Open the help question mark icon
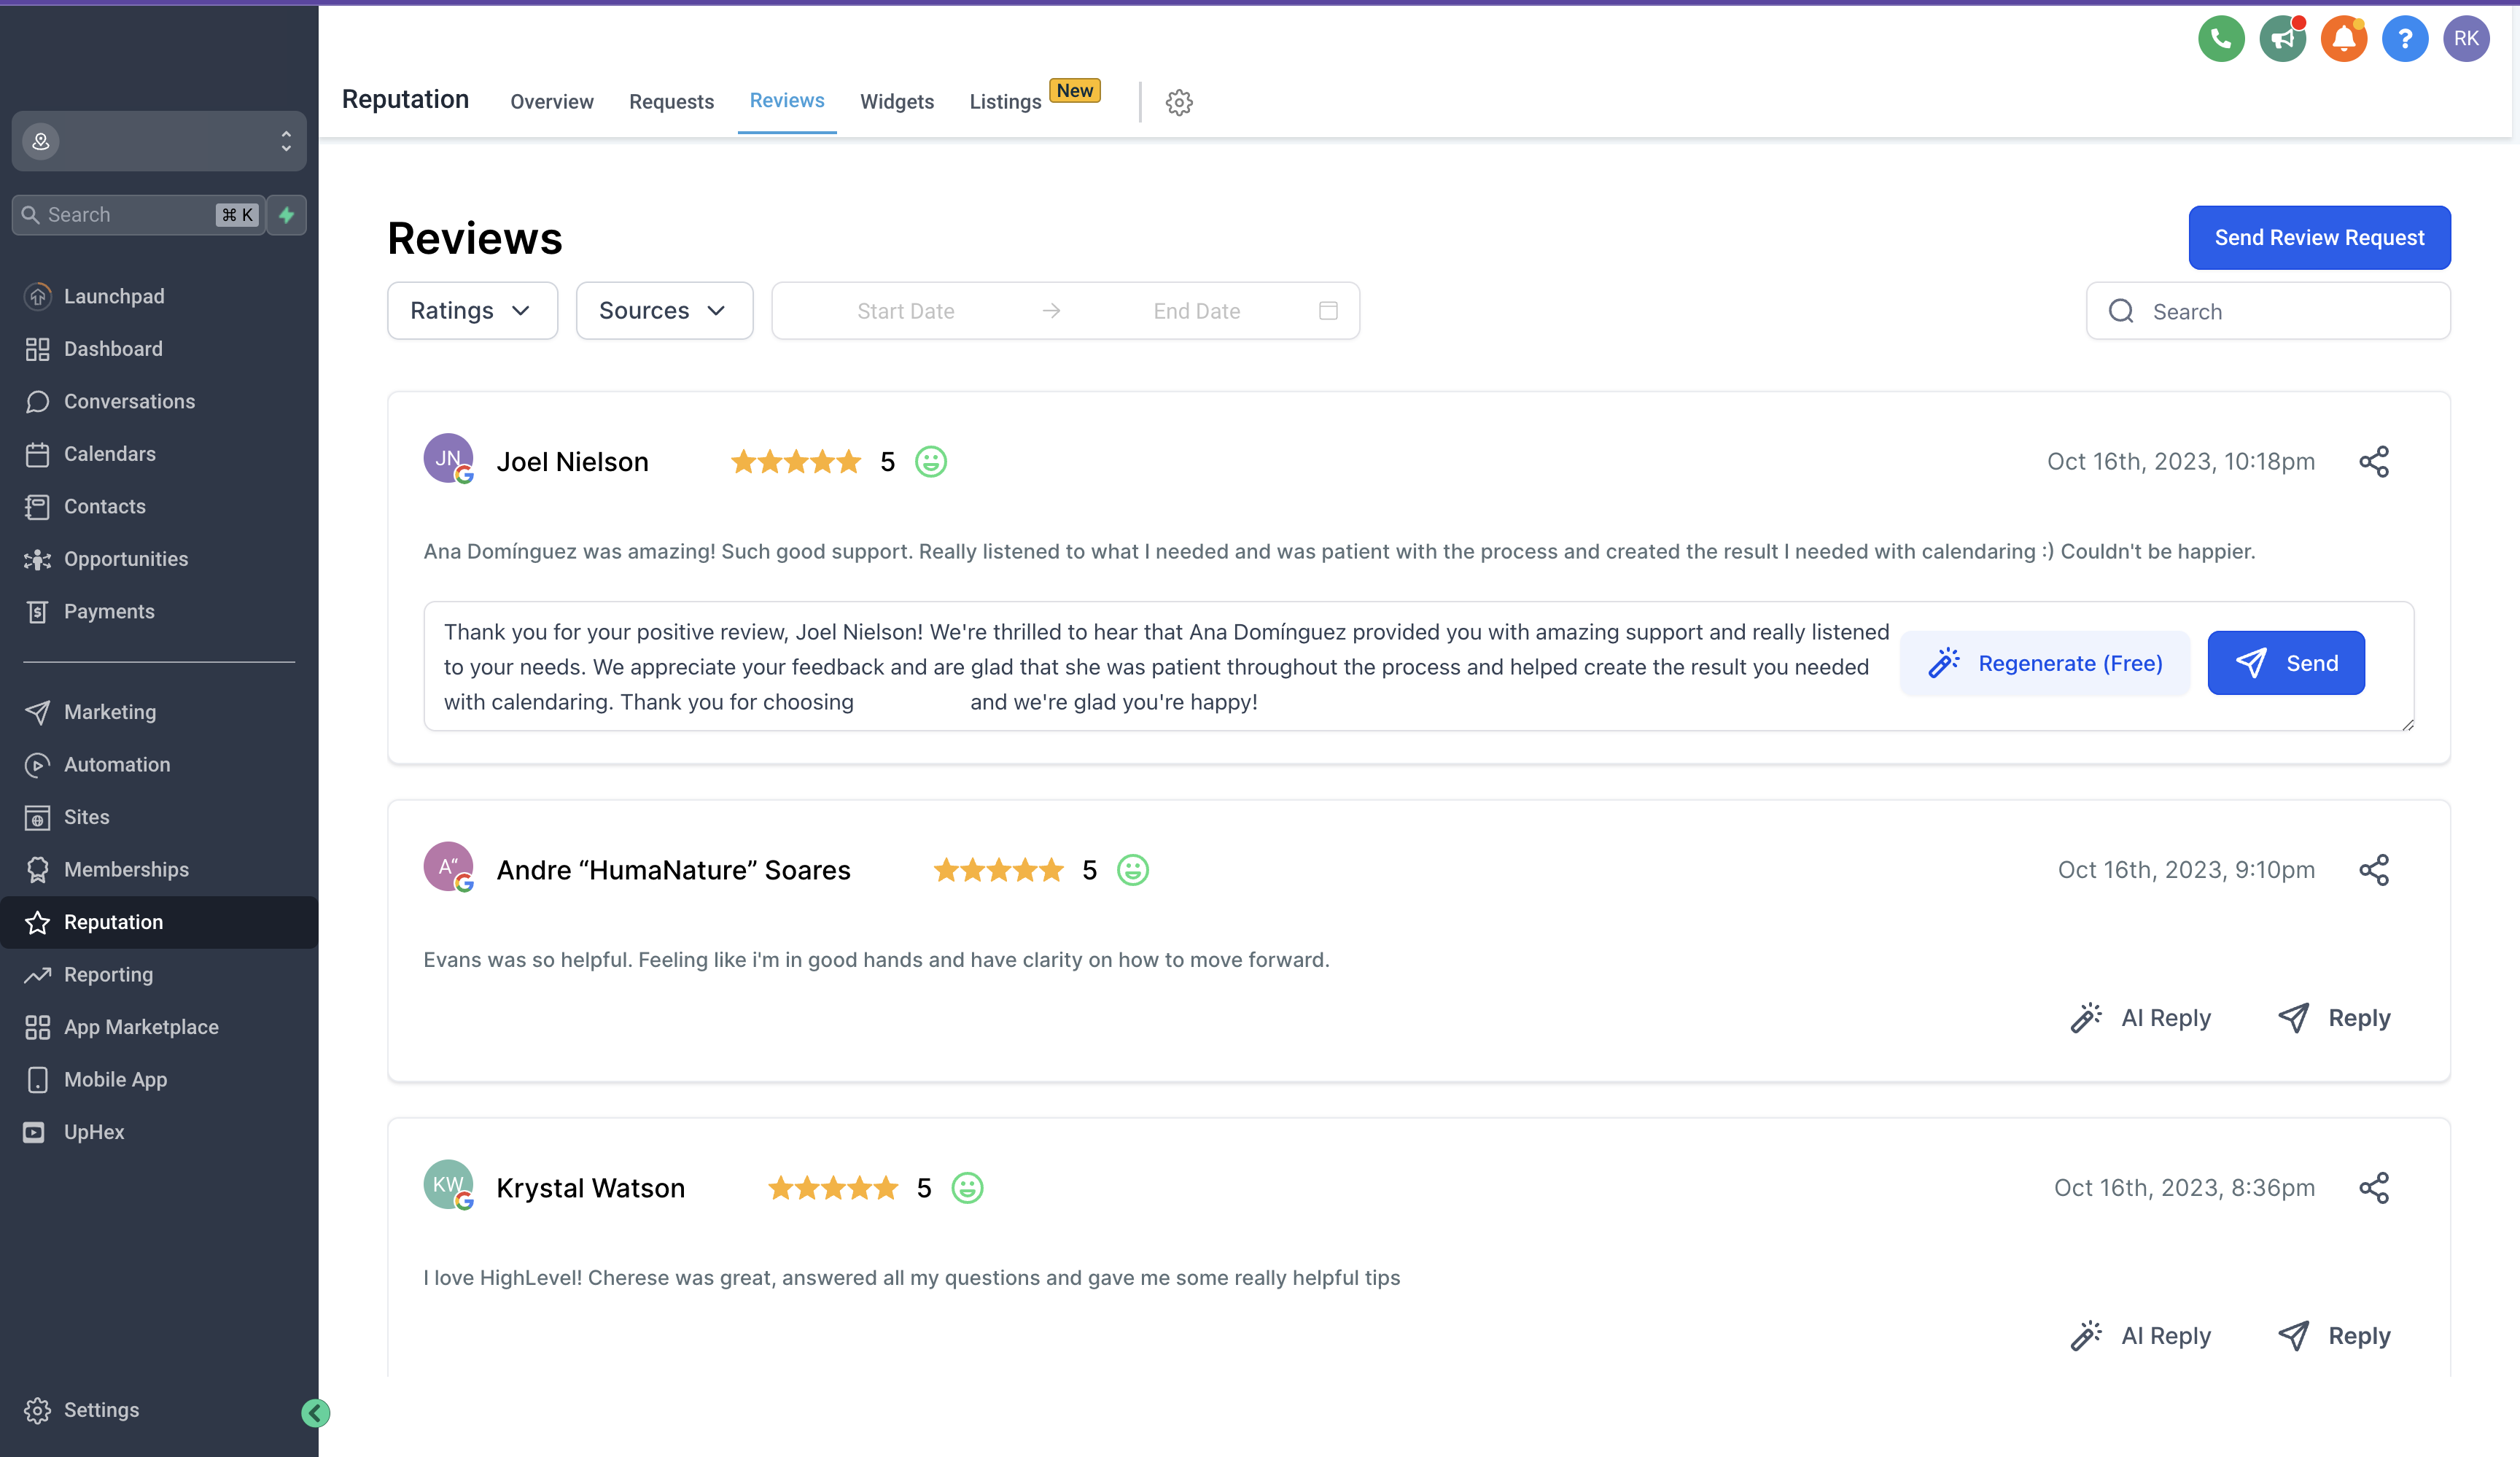The height and width of the screenshot is (1457, 2520). [2406, 38]
